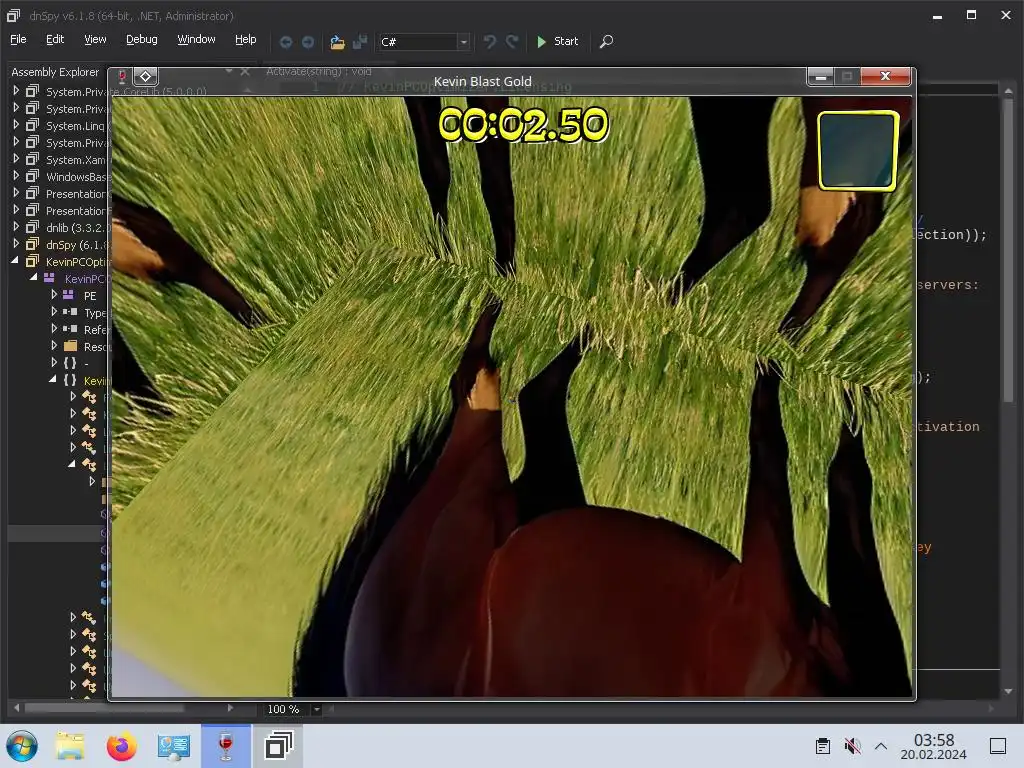The image size is (1024, 768).
Task: Open the Edit menu
Action: point(55,39)
